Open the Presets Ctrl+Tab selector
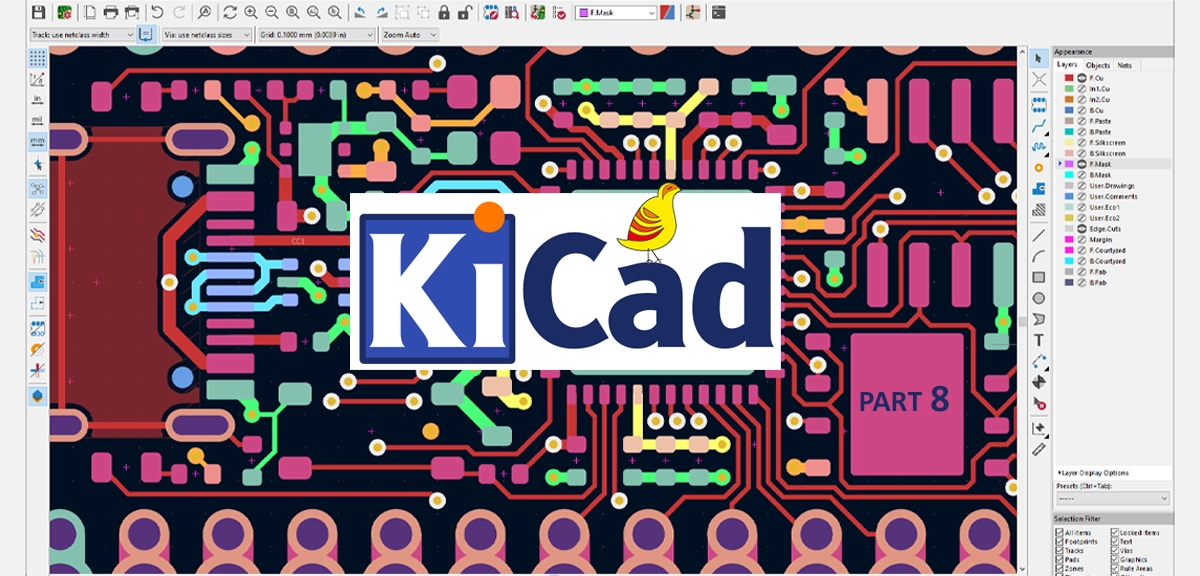 point(1112,498)
